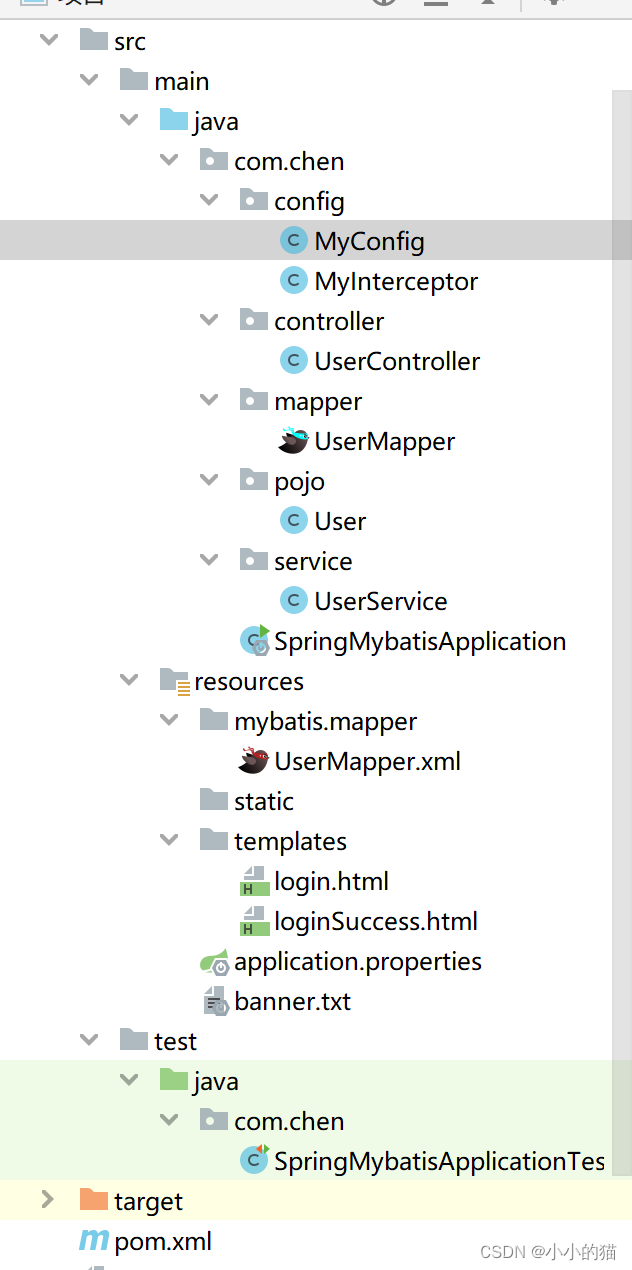Click the MyBatis icon beside UserMapper.xml
This screenshot has width=632, height=1270.
(254, 760)
